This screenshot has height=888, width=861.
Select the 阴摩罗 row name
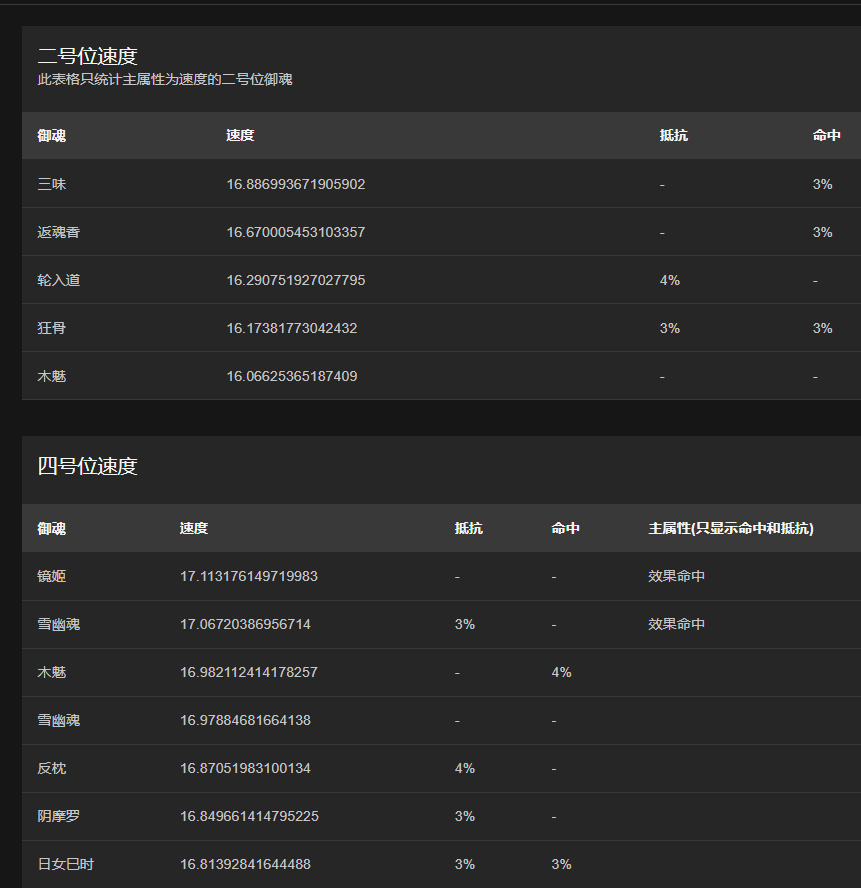(58, 816)
